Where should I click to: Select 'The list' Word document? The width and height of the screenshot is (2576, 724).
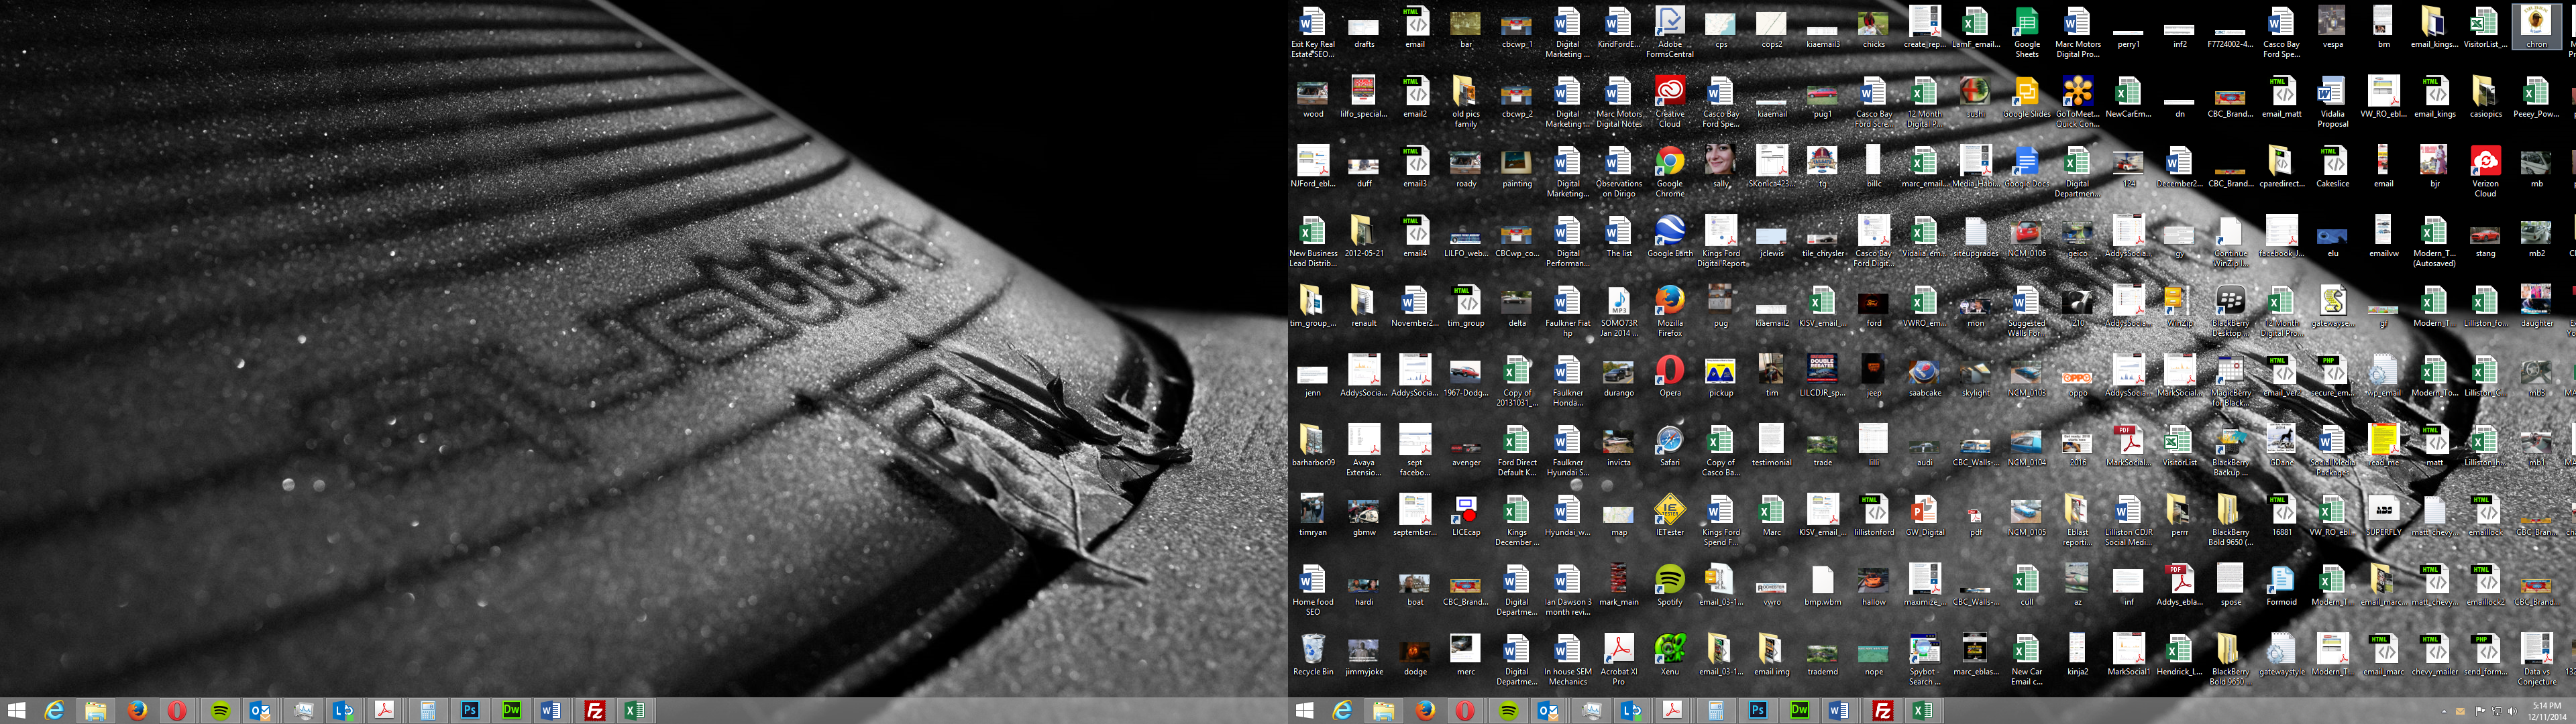click(1618, 237)
